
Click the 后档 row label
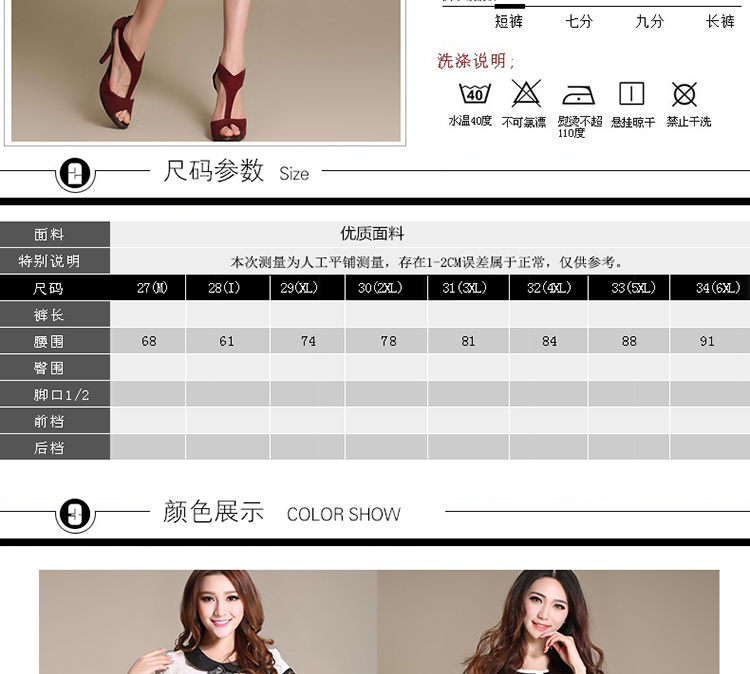point(55,447)
